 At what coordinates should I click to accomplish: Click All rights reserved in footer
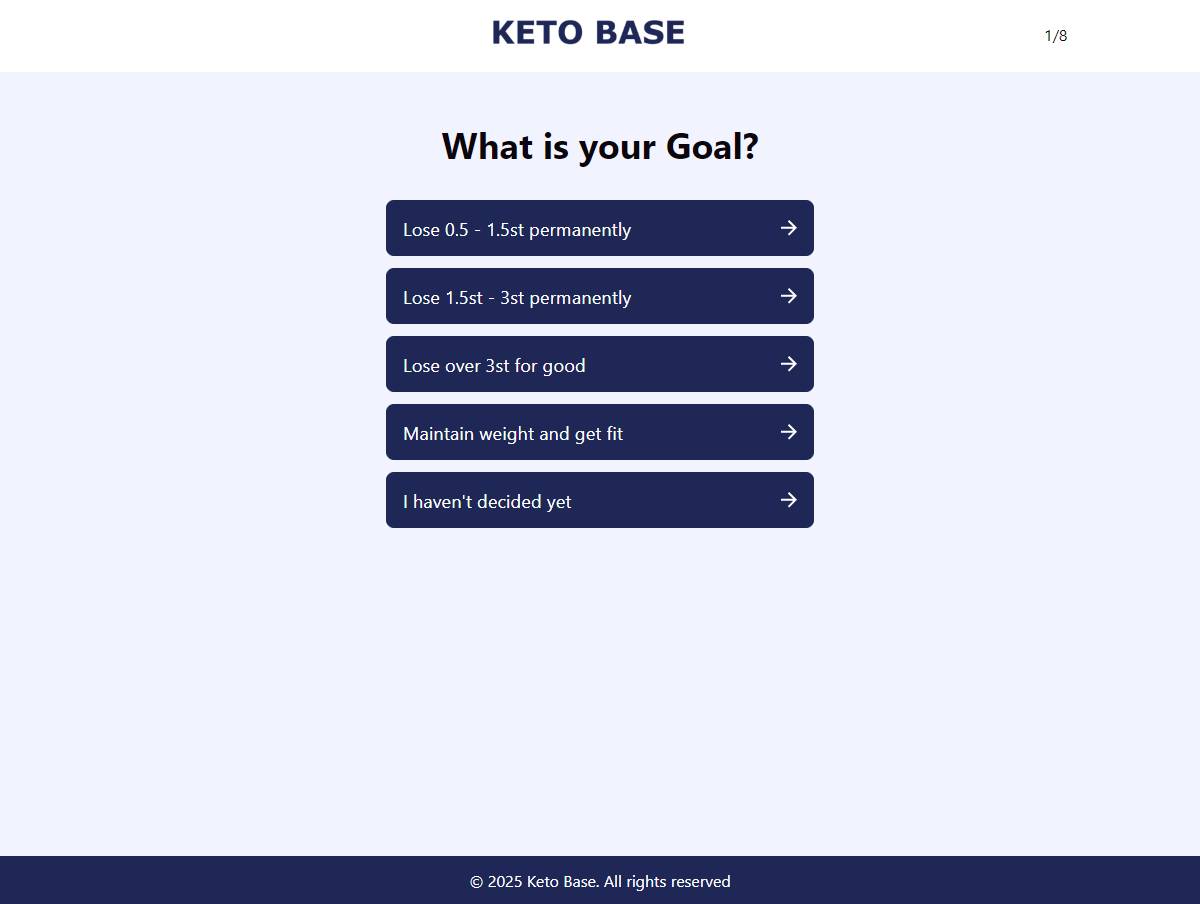[667, 882]
